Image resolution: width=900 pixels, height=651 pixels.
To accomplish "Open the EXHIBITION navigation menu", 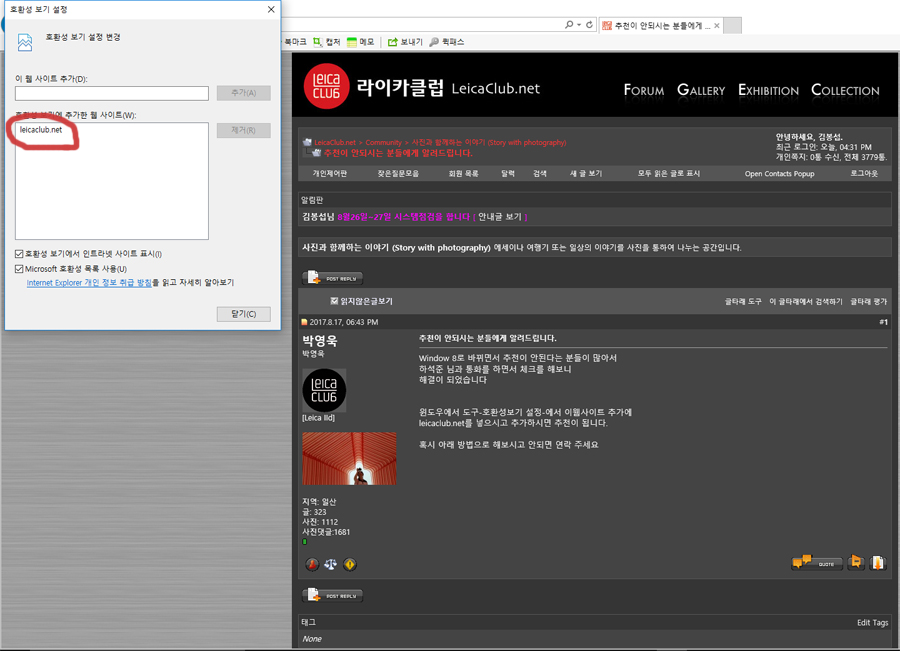I will (x=768, y=91).
